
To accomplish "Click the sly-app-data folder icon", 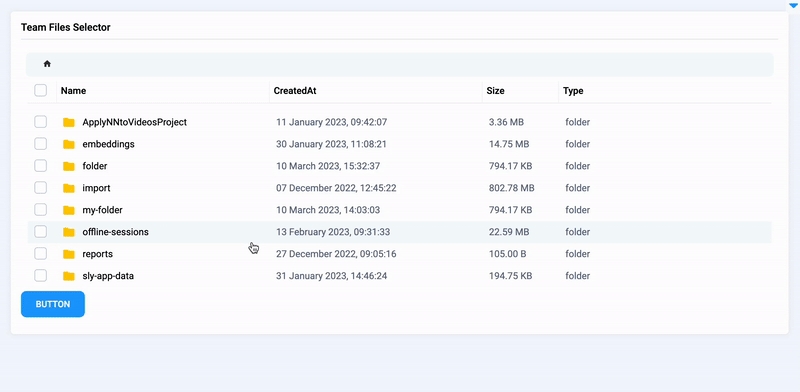I will click(69, 276).
